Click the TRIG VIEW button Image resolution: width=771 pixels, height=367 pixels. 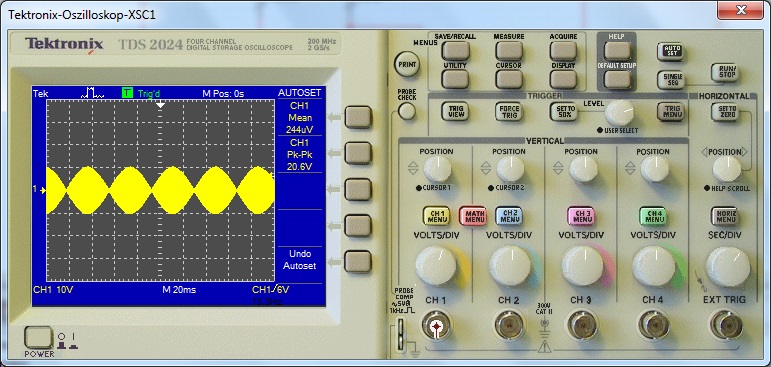click(x=455, y=112)
